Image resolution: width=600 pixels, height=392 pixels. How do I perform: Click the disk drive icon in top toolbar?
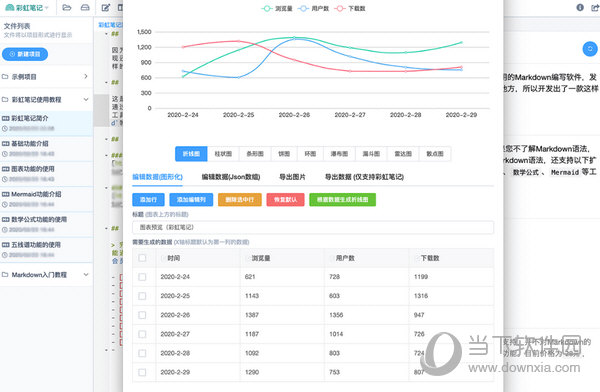(x=85, y=8)
